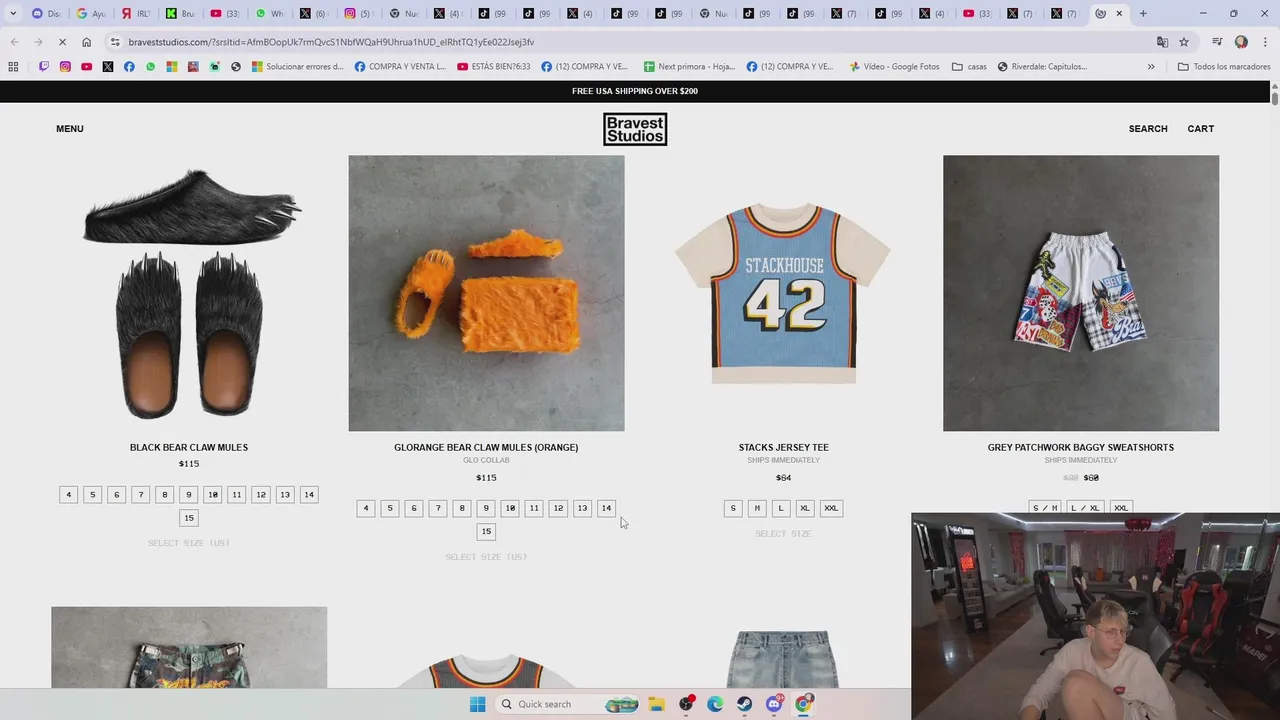The image size is (1280, 720).
Task: Open the YouTube bookmark icon
Action: [x=87, y=67]
